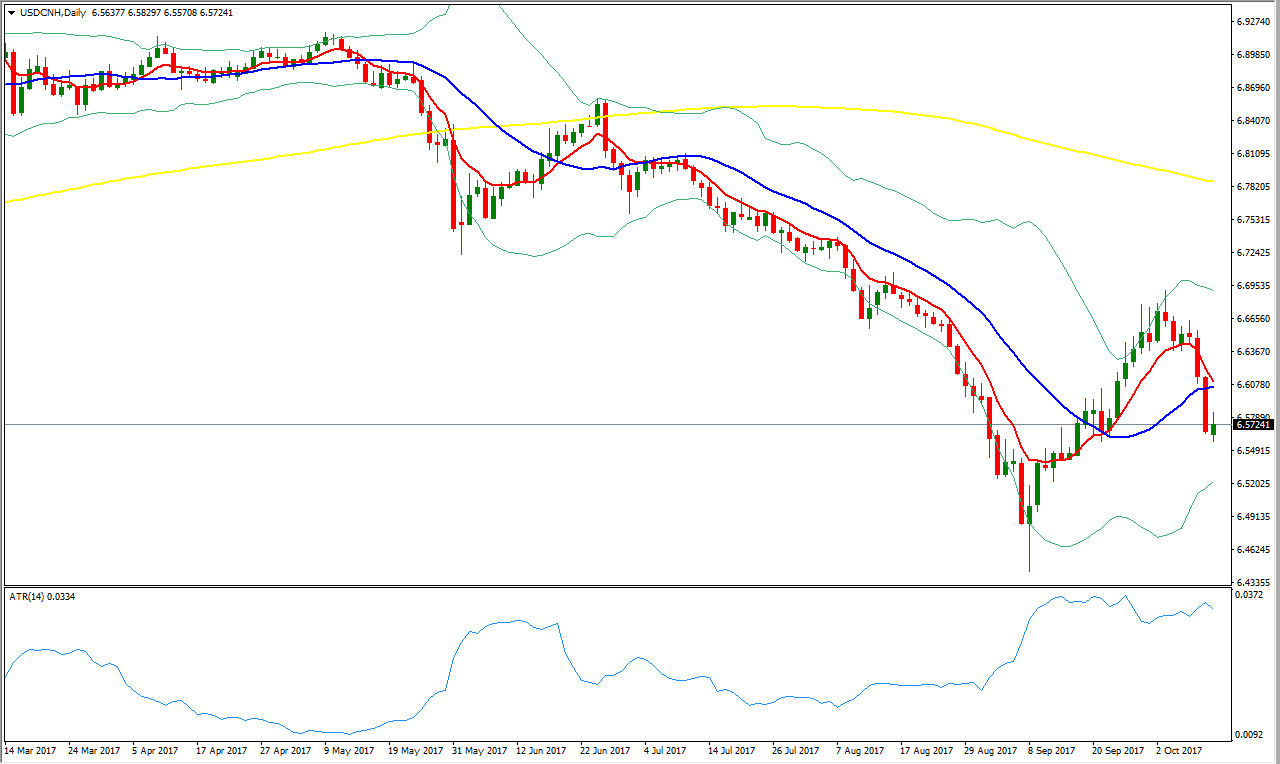Click the 22 Jun 2017 date label

tap(605, 749)
